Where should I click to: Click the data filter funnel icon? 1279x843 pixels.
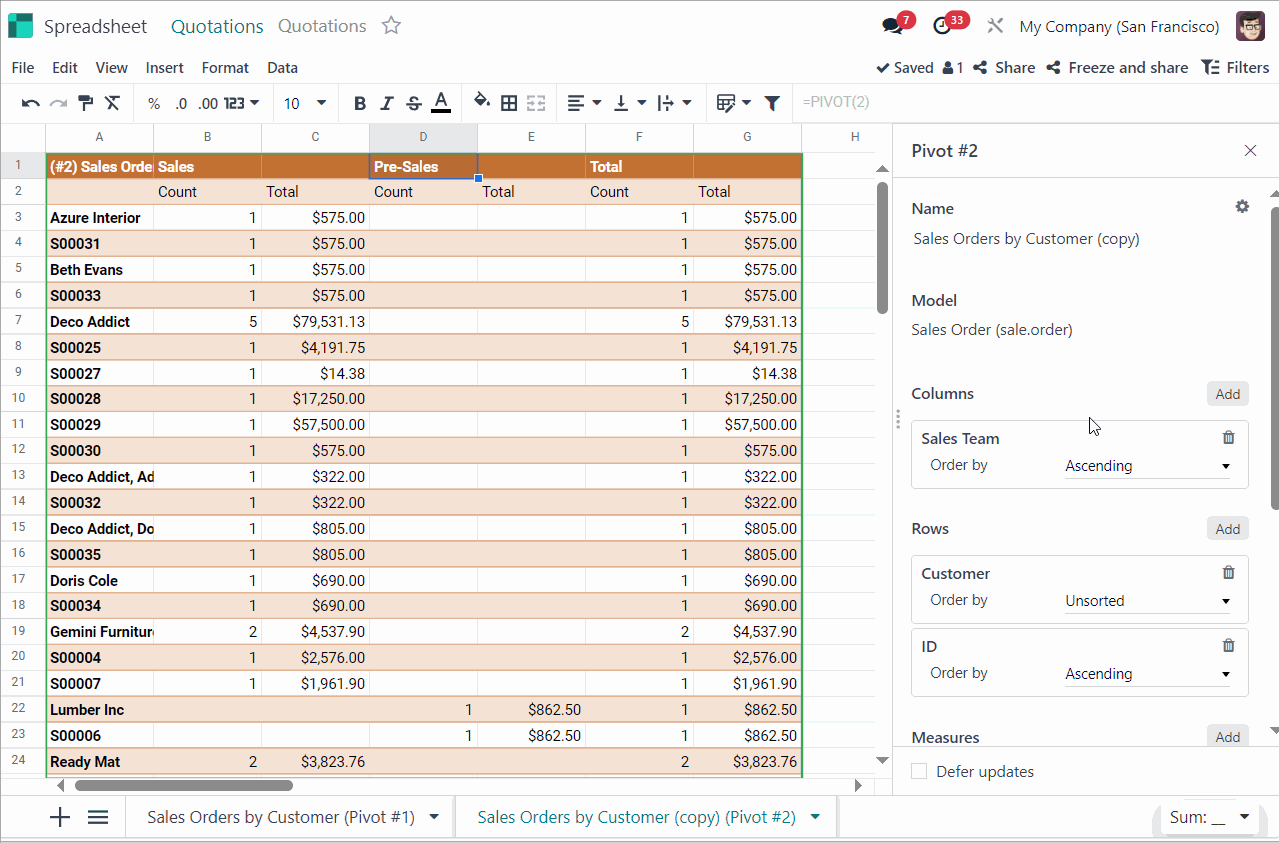click(772, 103)
